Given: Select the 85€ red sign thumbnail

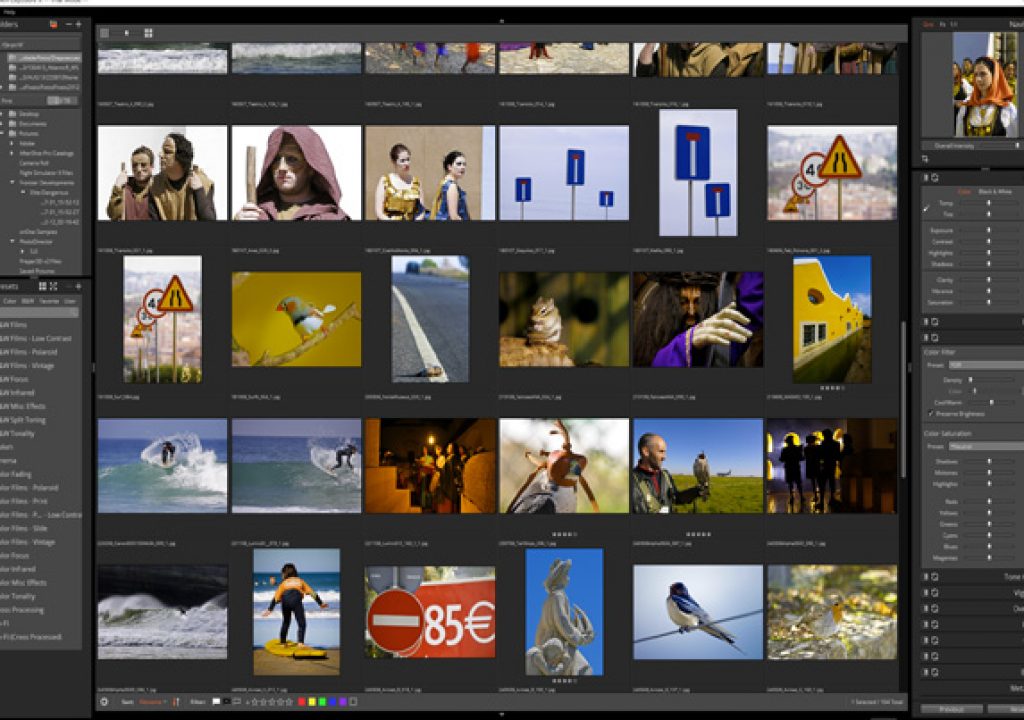Looking at the screenshot, I should click(x=430, y=612).
